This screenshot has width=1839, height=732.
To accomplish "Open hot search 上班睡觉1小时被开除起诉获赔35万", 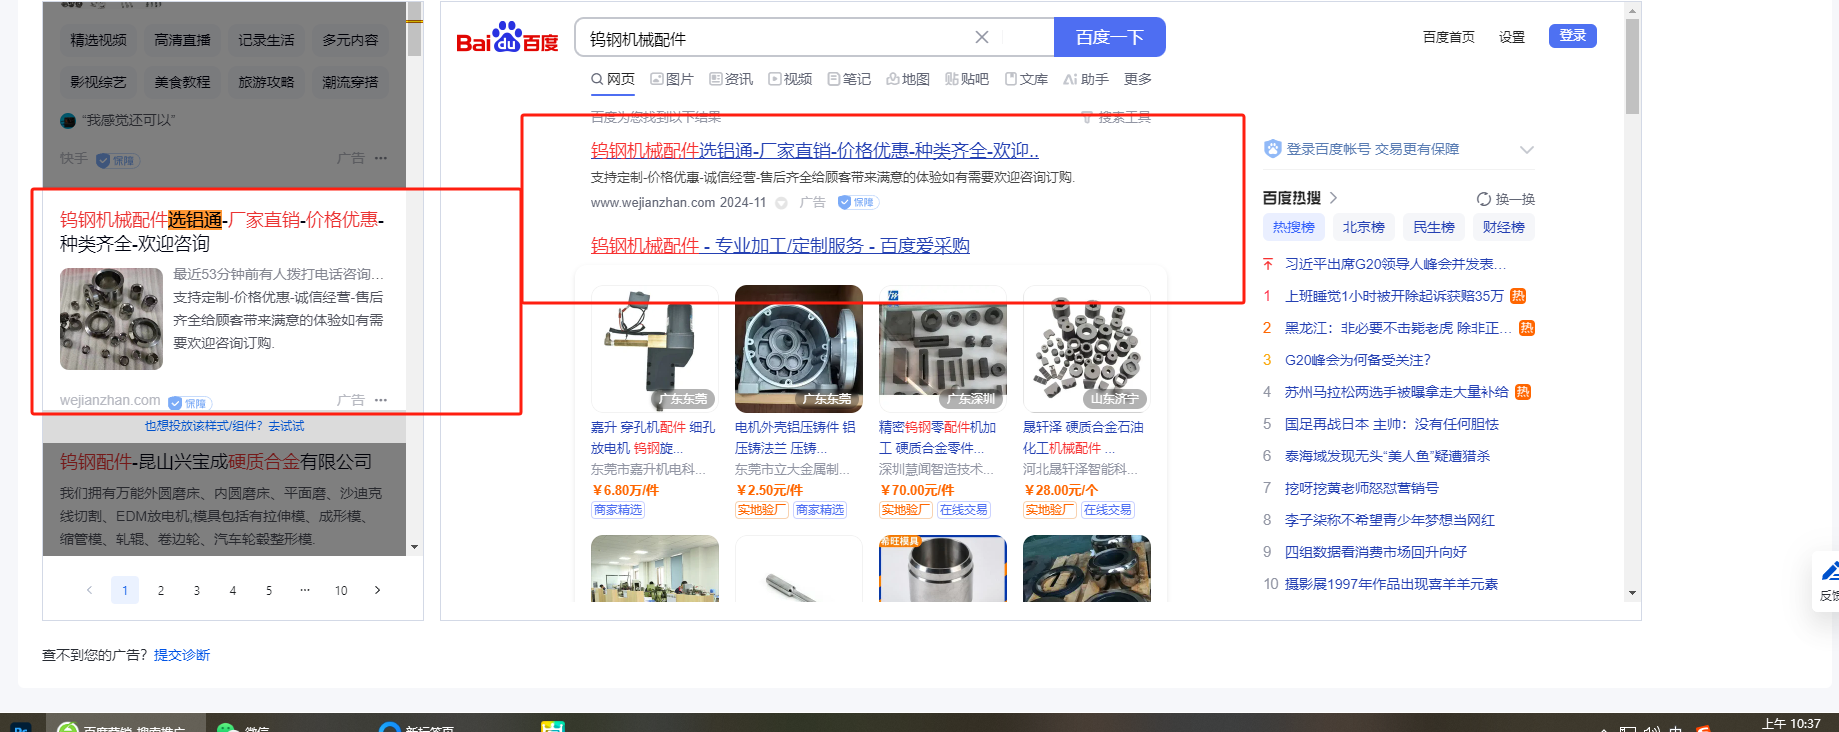I will point(1394,296).
